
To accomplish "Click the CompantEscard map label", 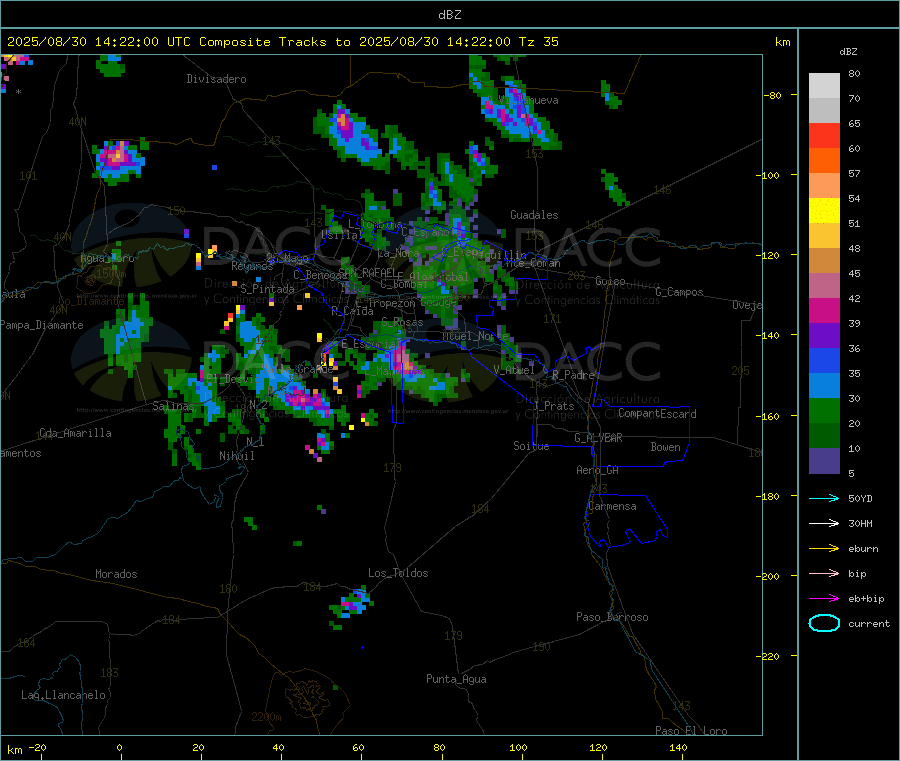I will (x=657, y=413).
